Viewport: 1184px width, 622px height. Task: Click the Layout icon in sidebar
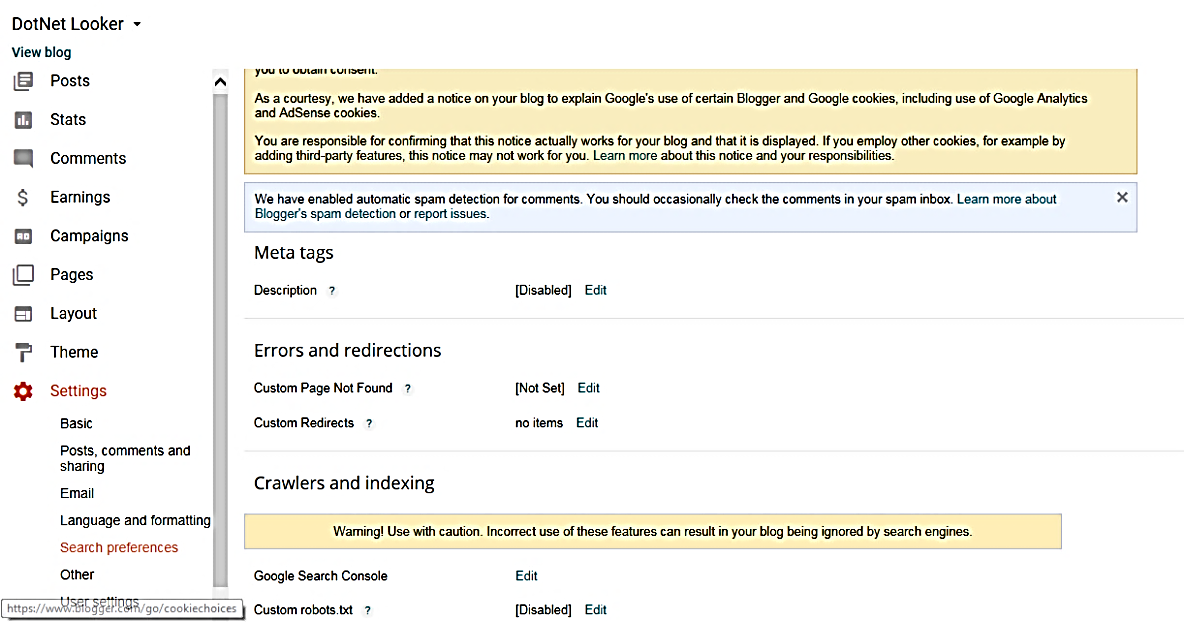coord(23,313)
